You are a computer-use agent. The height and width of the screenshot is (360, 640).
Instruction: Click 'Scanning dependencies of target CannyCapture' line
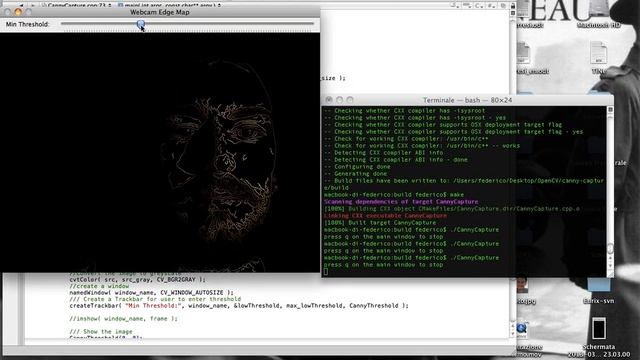401,202
